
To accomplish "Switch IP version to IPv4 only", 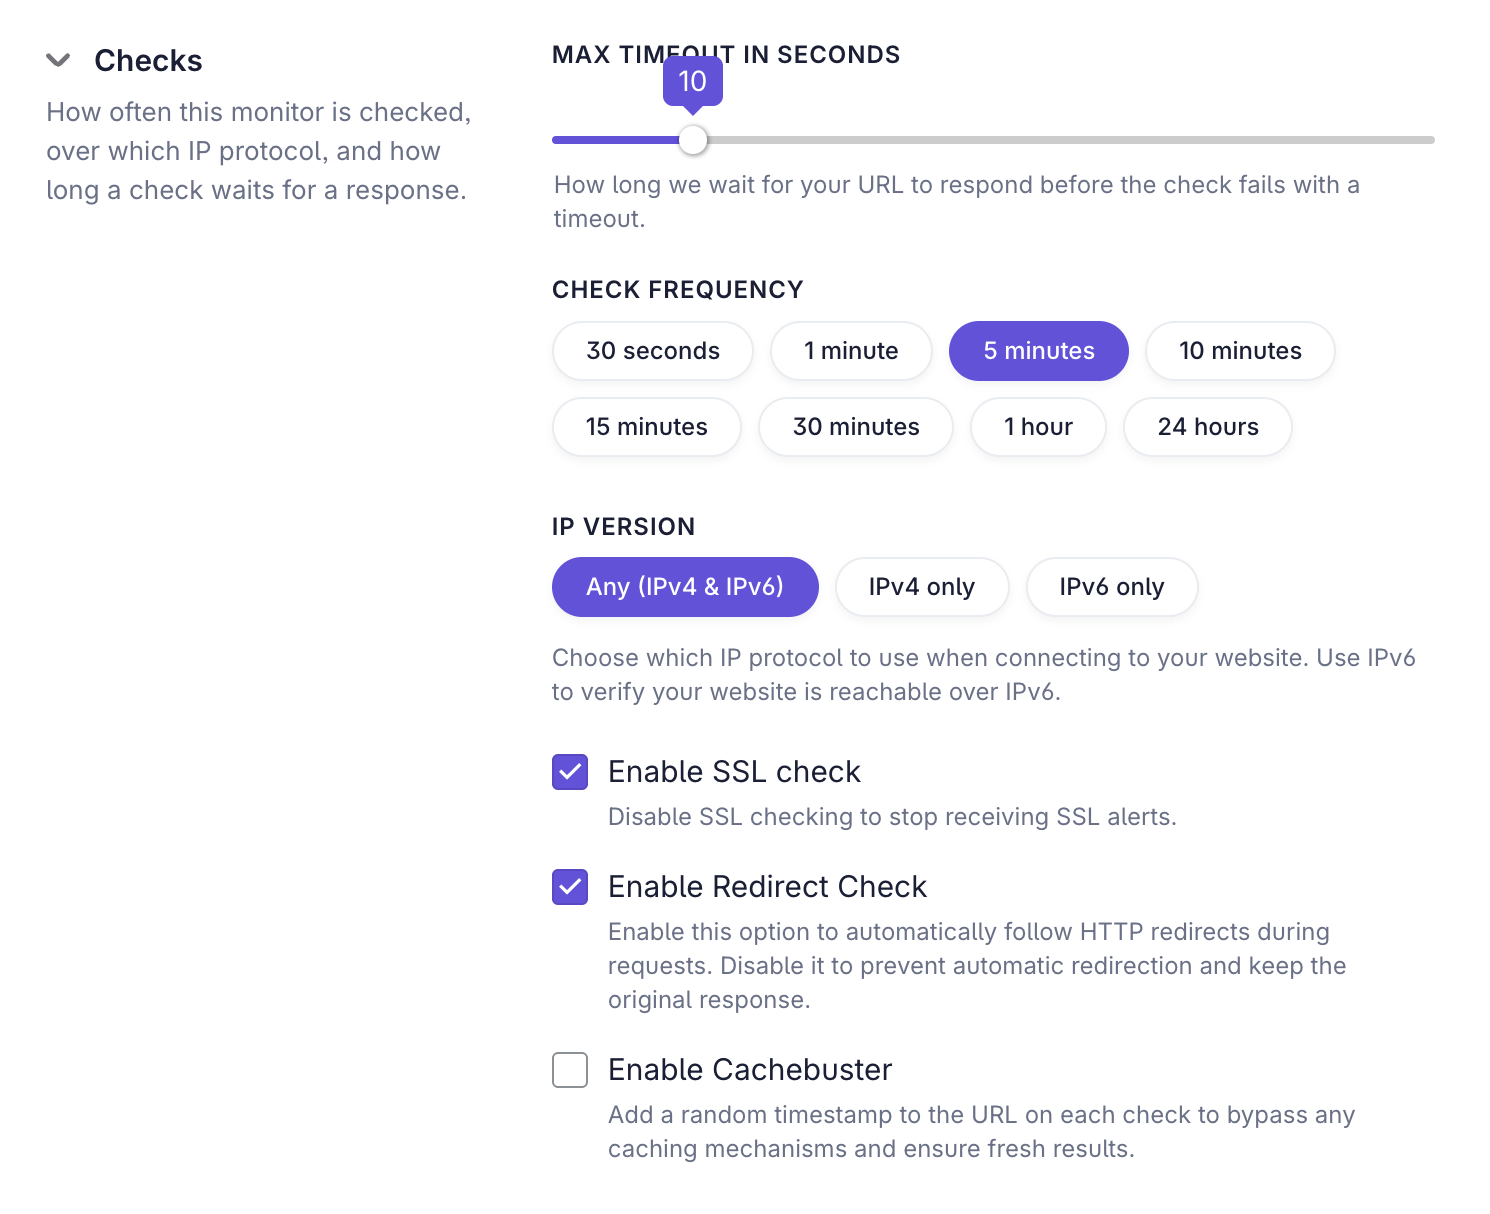I will 922,587.
